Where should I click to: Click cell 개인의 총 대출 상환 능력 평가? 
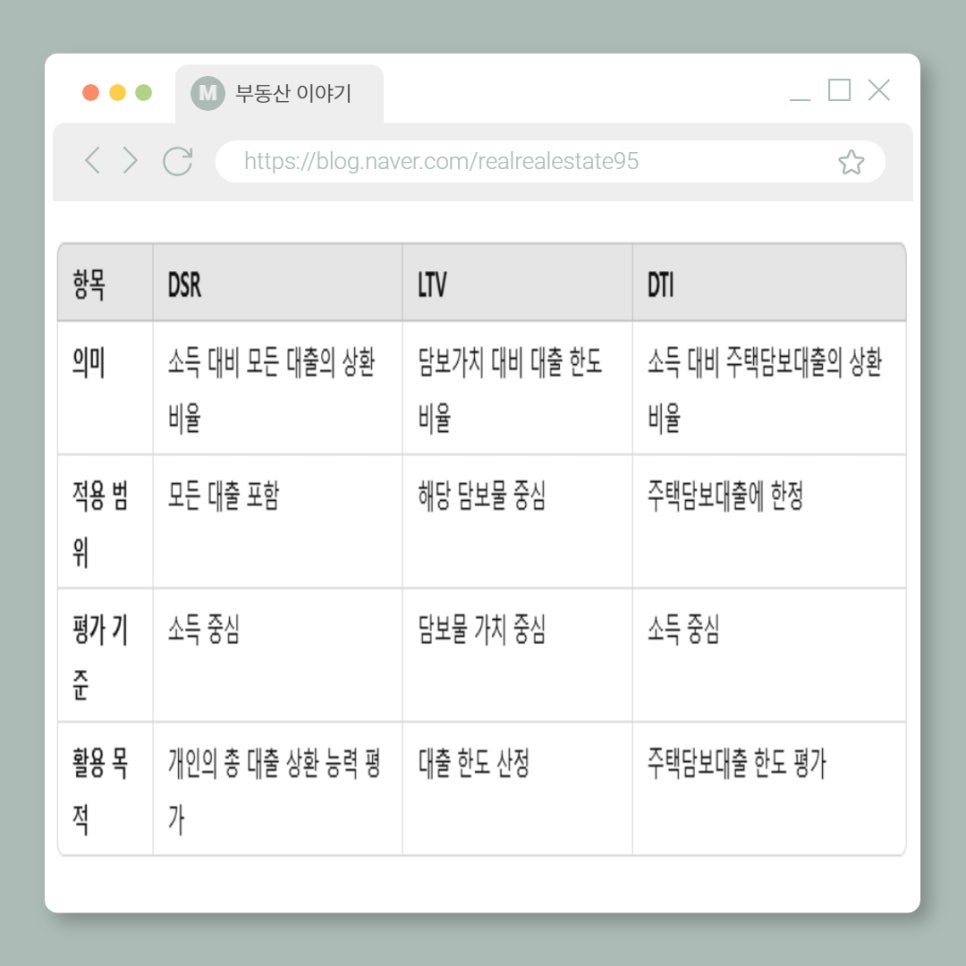[278, 789]
